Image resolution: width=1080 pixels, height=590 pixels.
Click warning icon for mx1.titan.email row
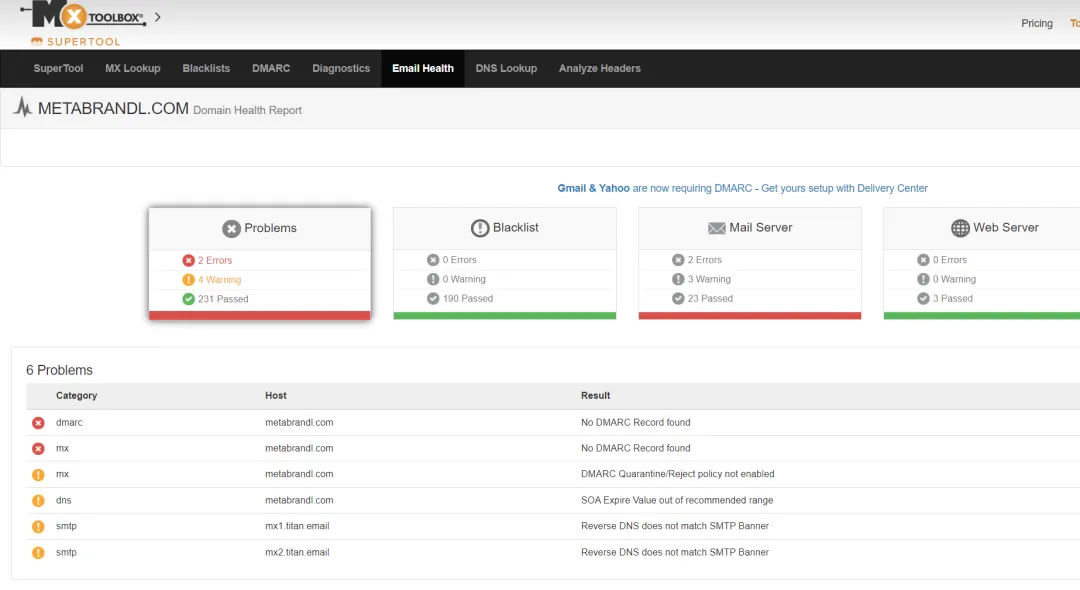pos(38,527)
